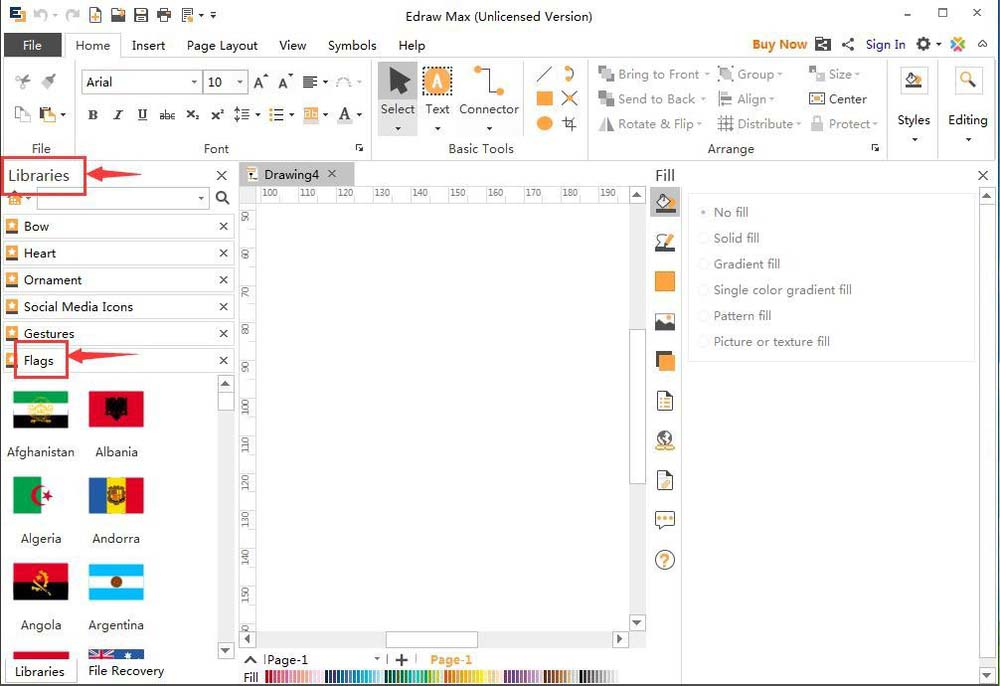Toggle Bold text formatting

tap(93, 115)
